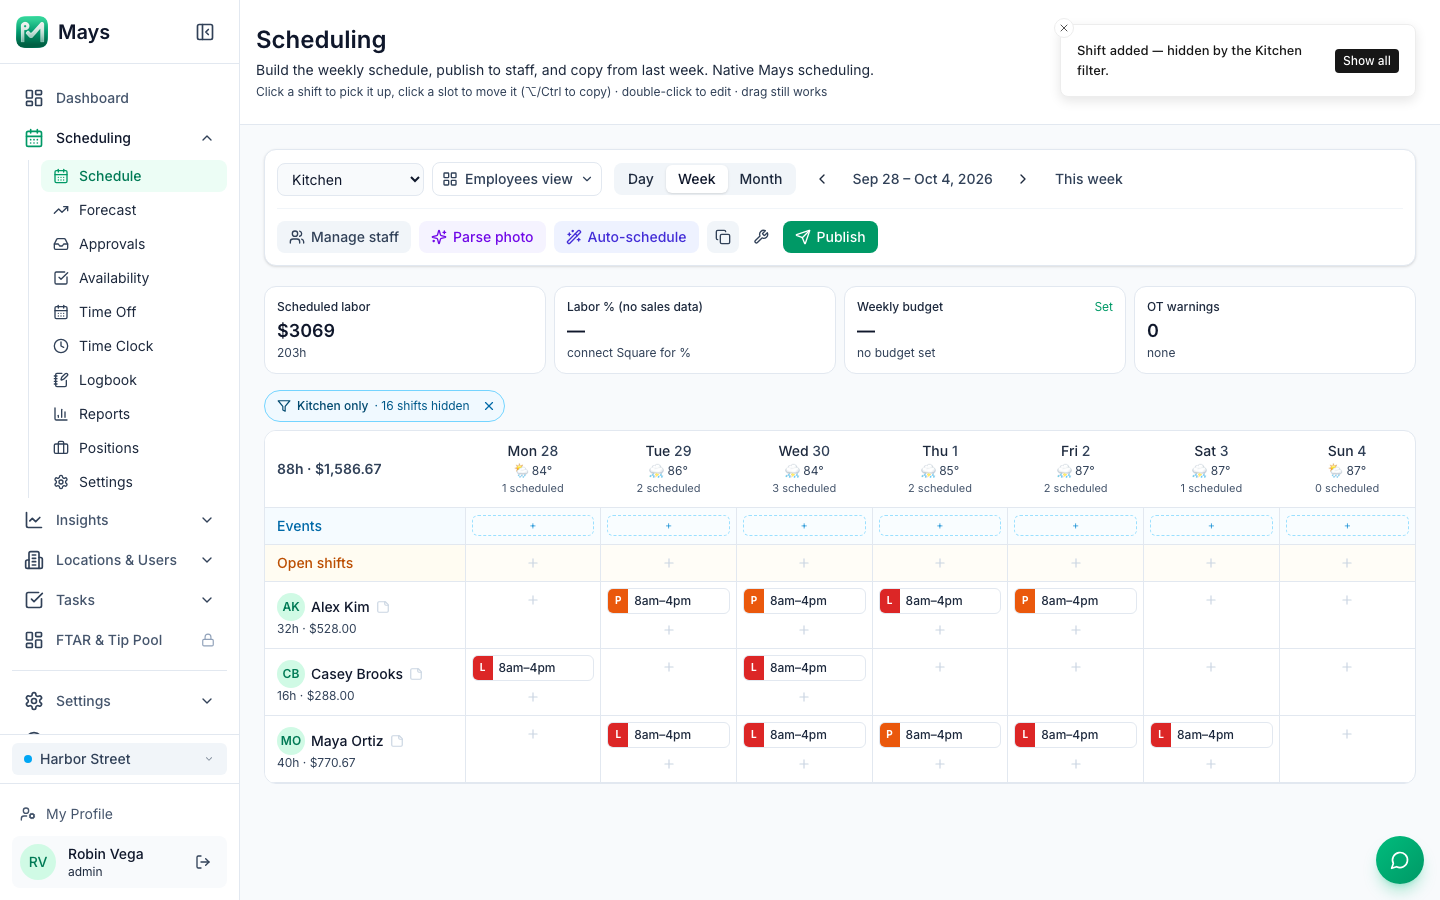
Task: Open Logbook page
Action: [x=134, y=380]
